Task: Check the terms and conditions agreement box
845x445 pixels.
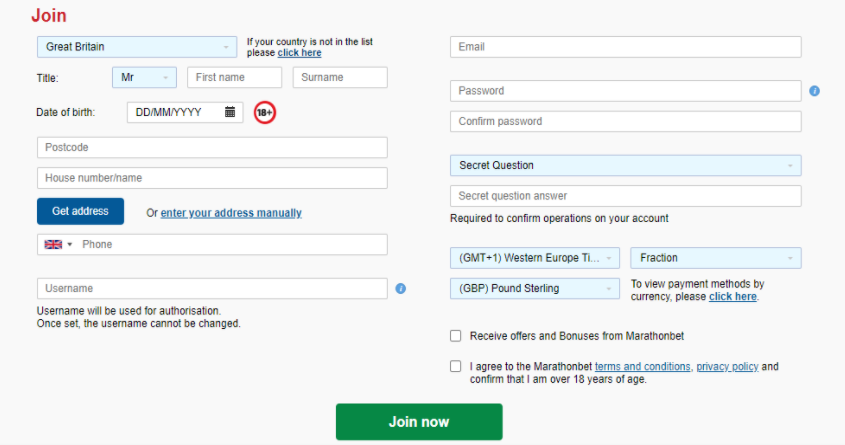Action: (456, 367)
